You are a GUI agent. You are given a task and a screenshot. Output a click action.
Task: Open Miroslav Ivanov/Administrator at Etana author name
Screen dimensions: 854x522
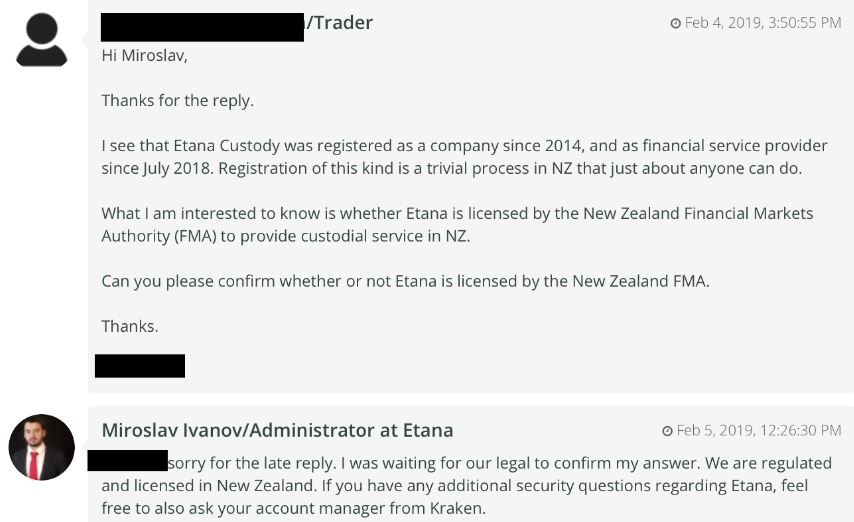(x=277, y=430)
